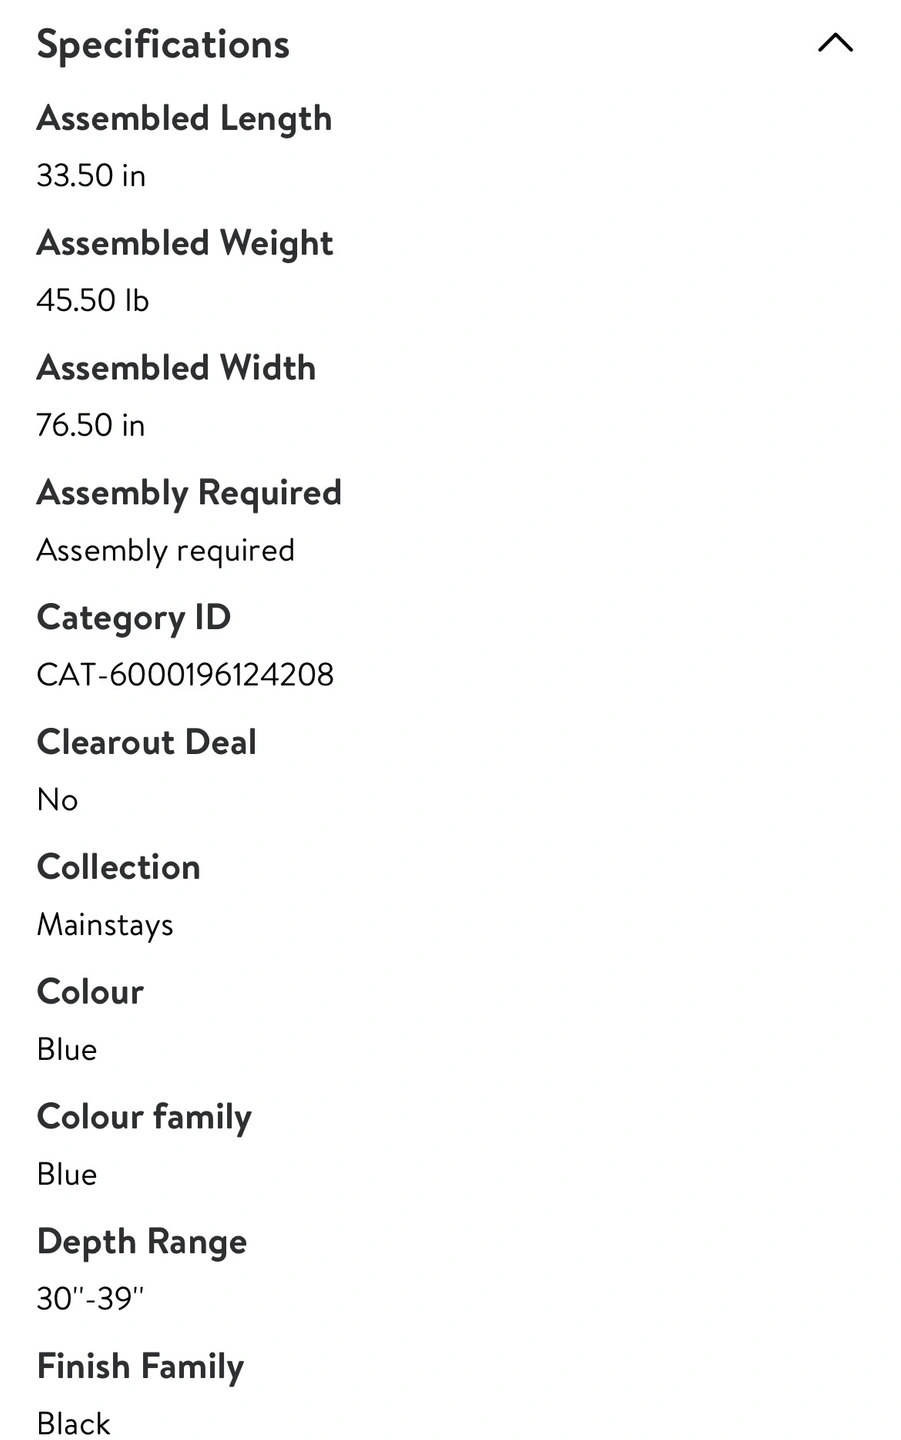The height and width of the screenshot is (1440, 901).
Task: Click the Mainstays collection value
Action: click(x=105, y=925)
